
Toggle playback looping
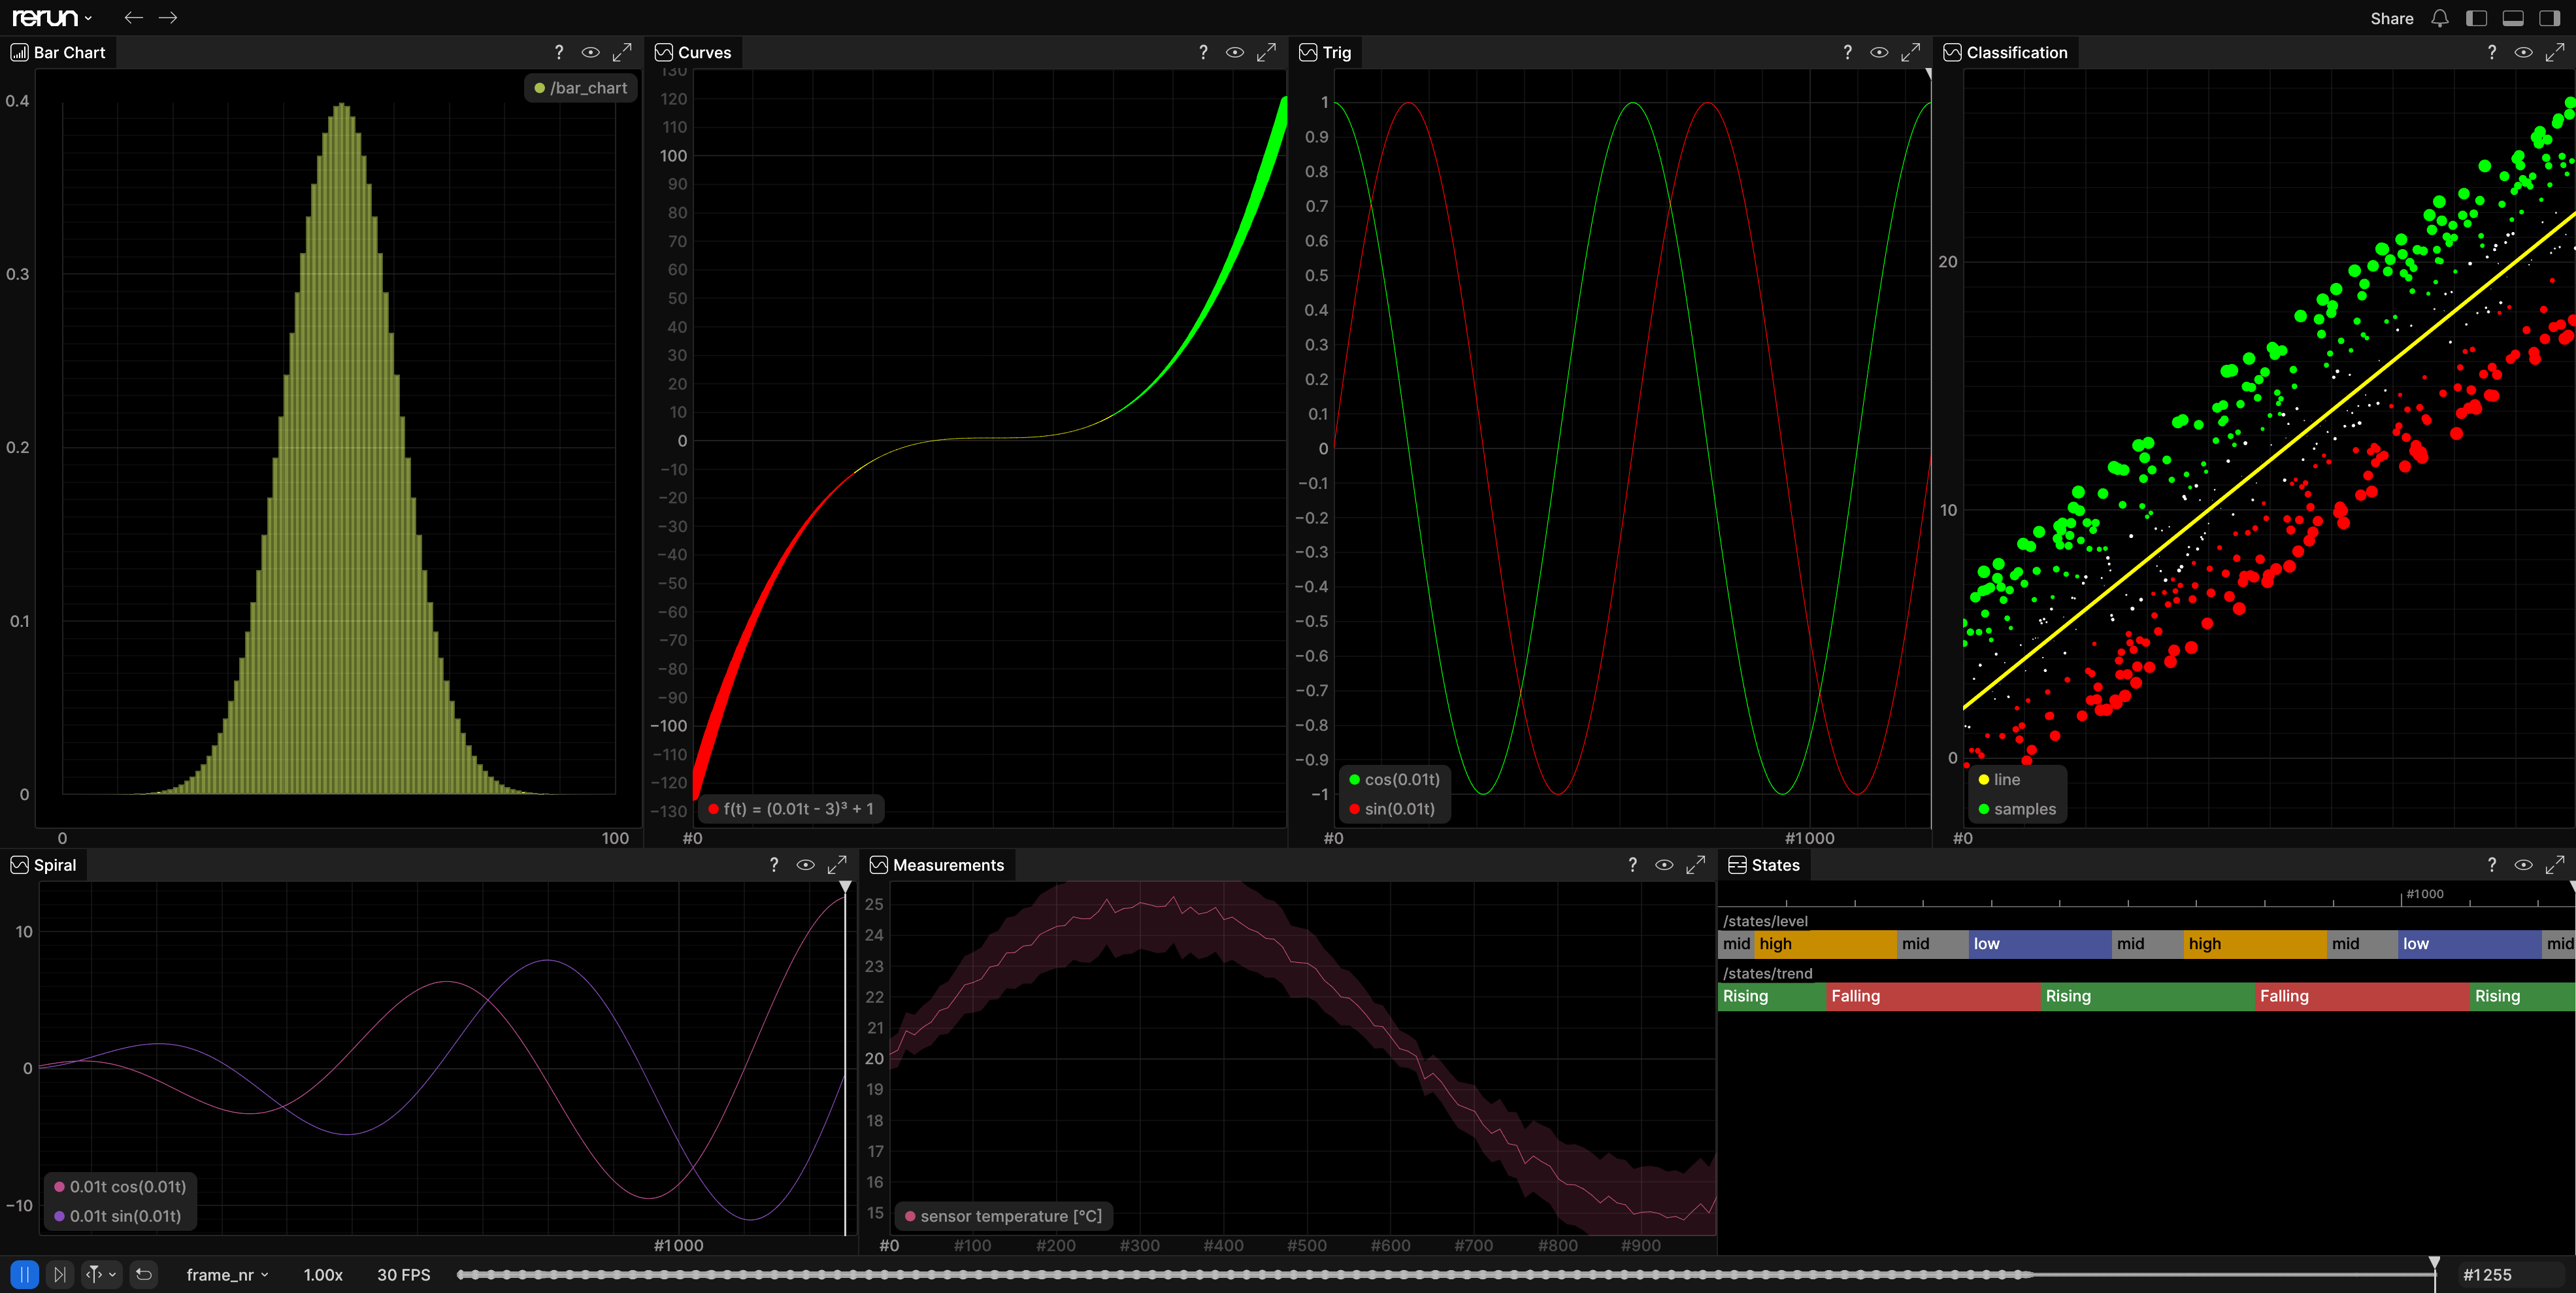[144, 1274]
